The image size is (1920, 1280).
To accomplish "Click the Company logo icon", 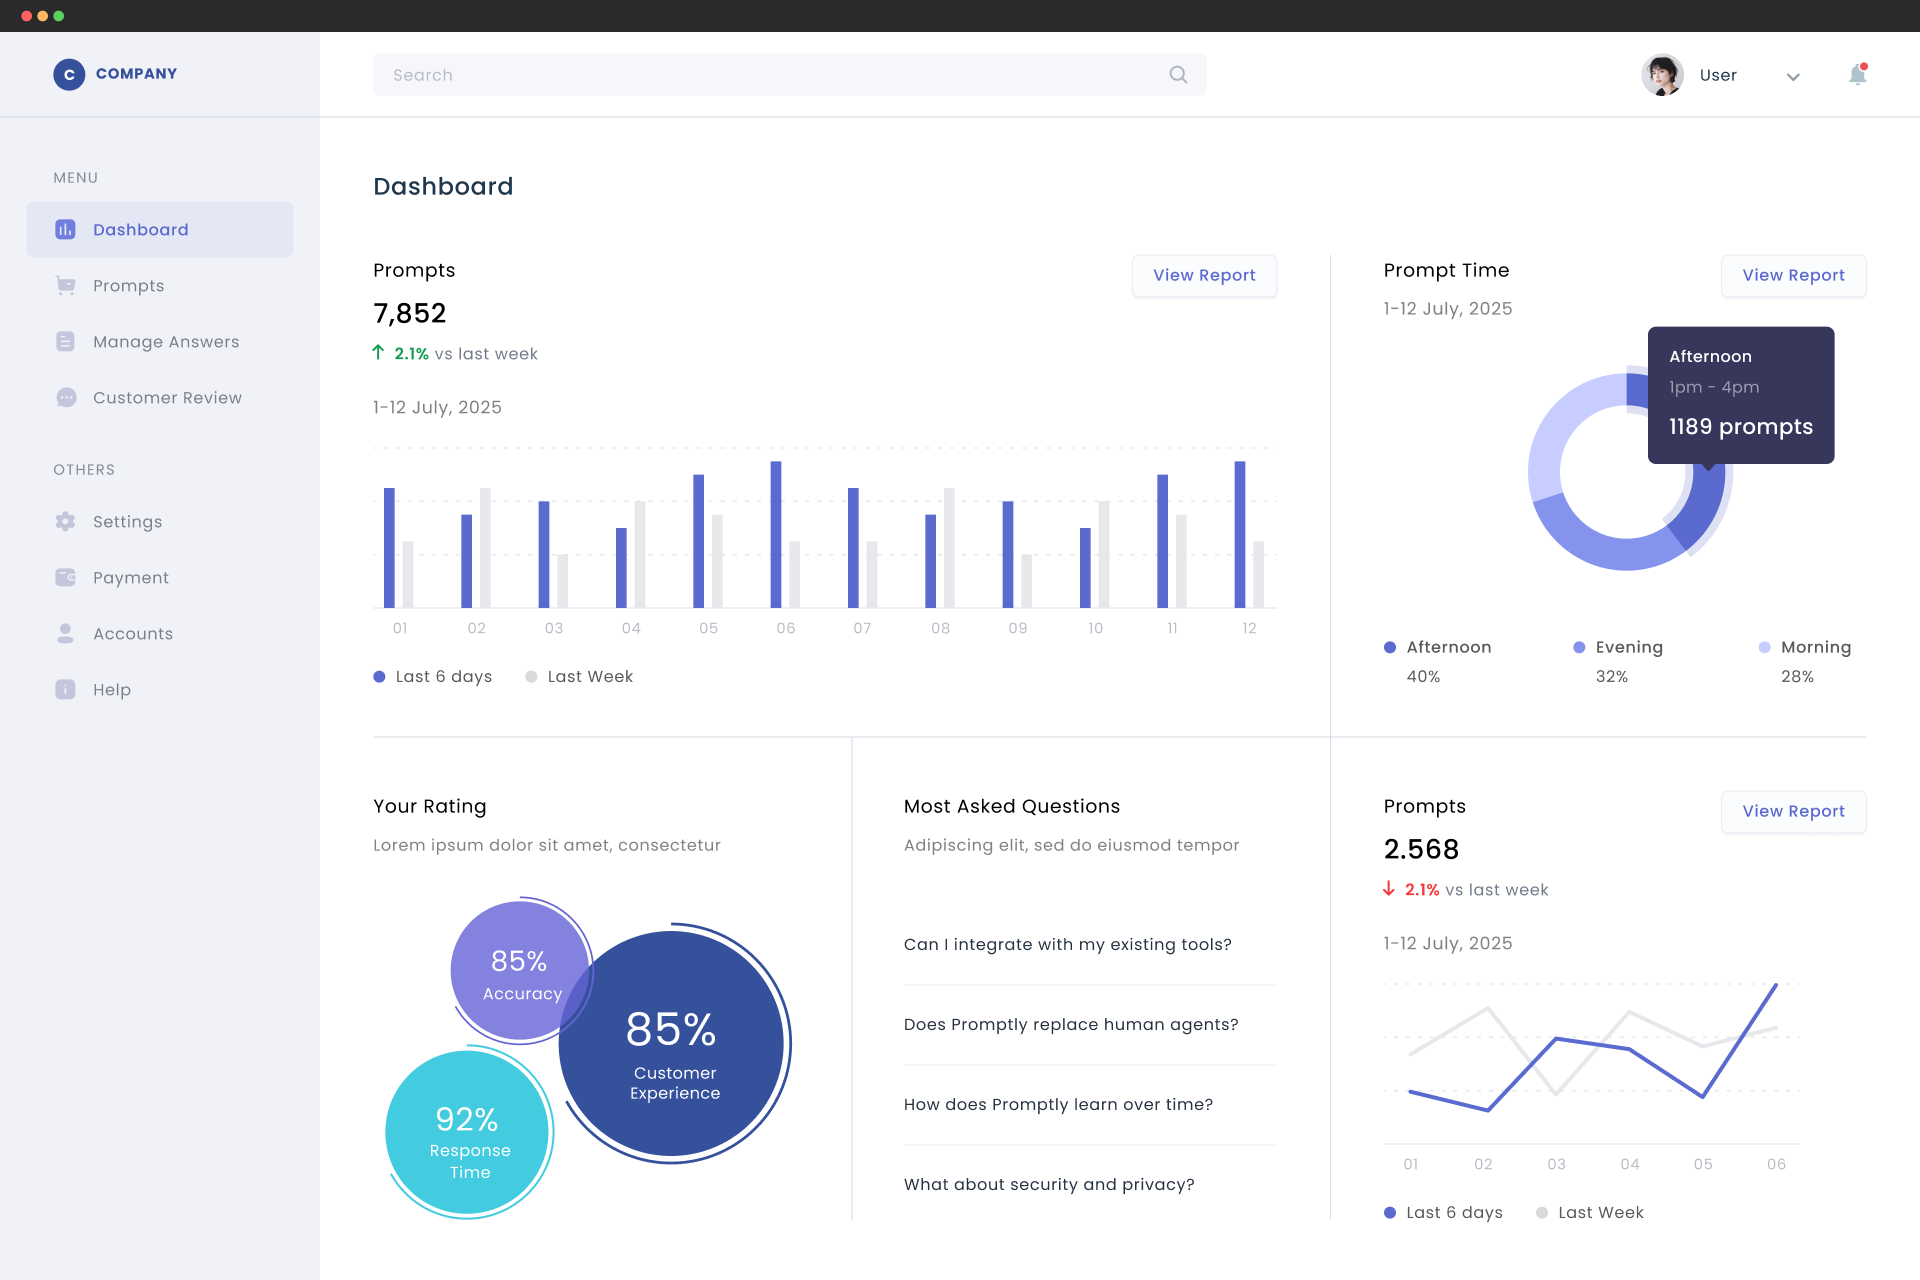I will (69, 74).
